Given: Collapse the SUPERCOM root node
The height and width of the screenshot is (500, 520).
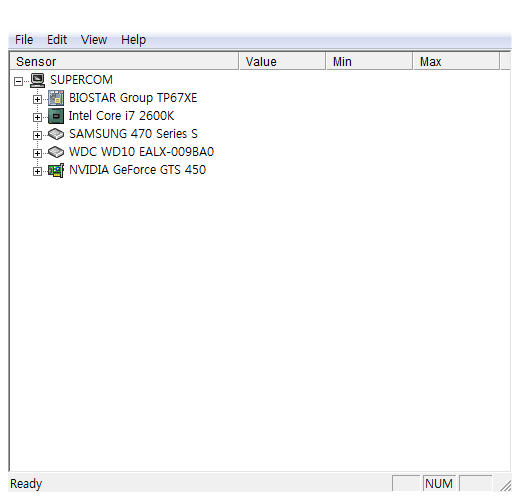Looking at the screenshot, I should [19, 81].
